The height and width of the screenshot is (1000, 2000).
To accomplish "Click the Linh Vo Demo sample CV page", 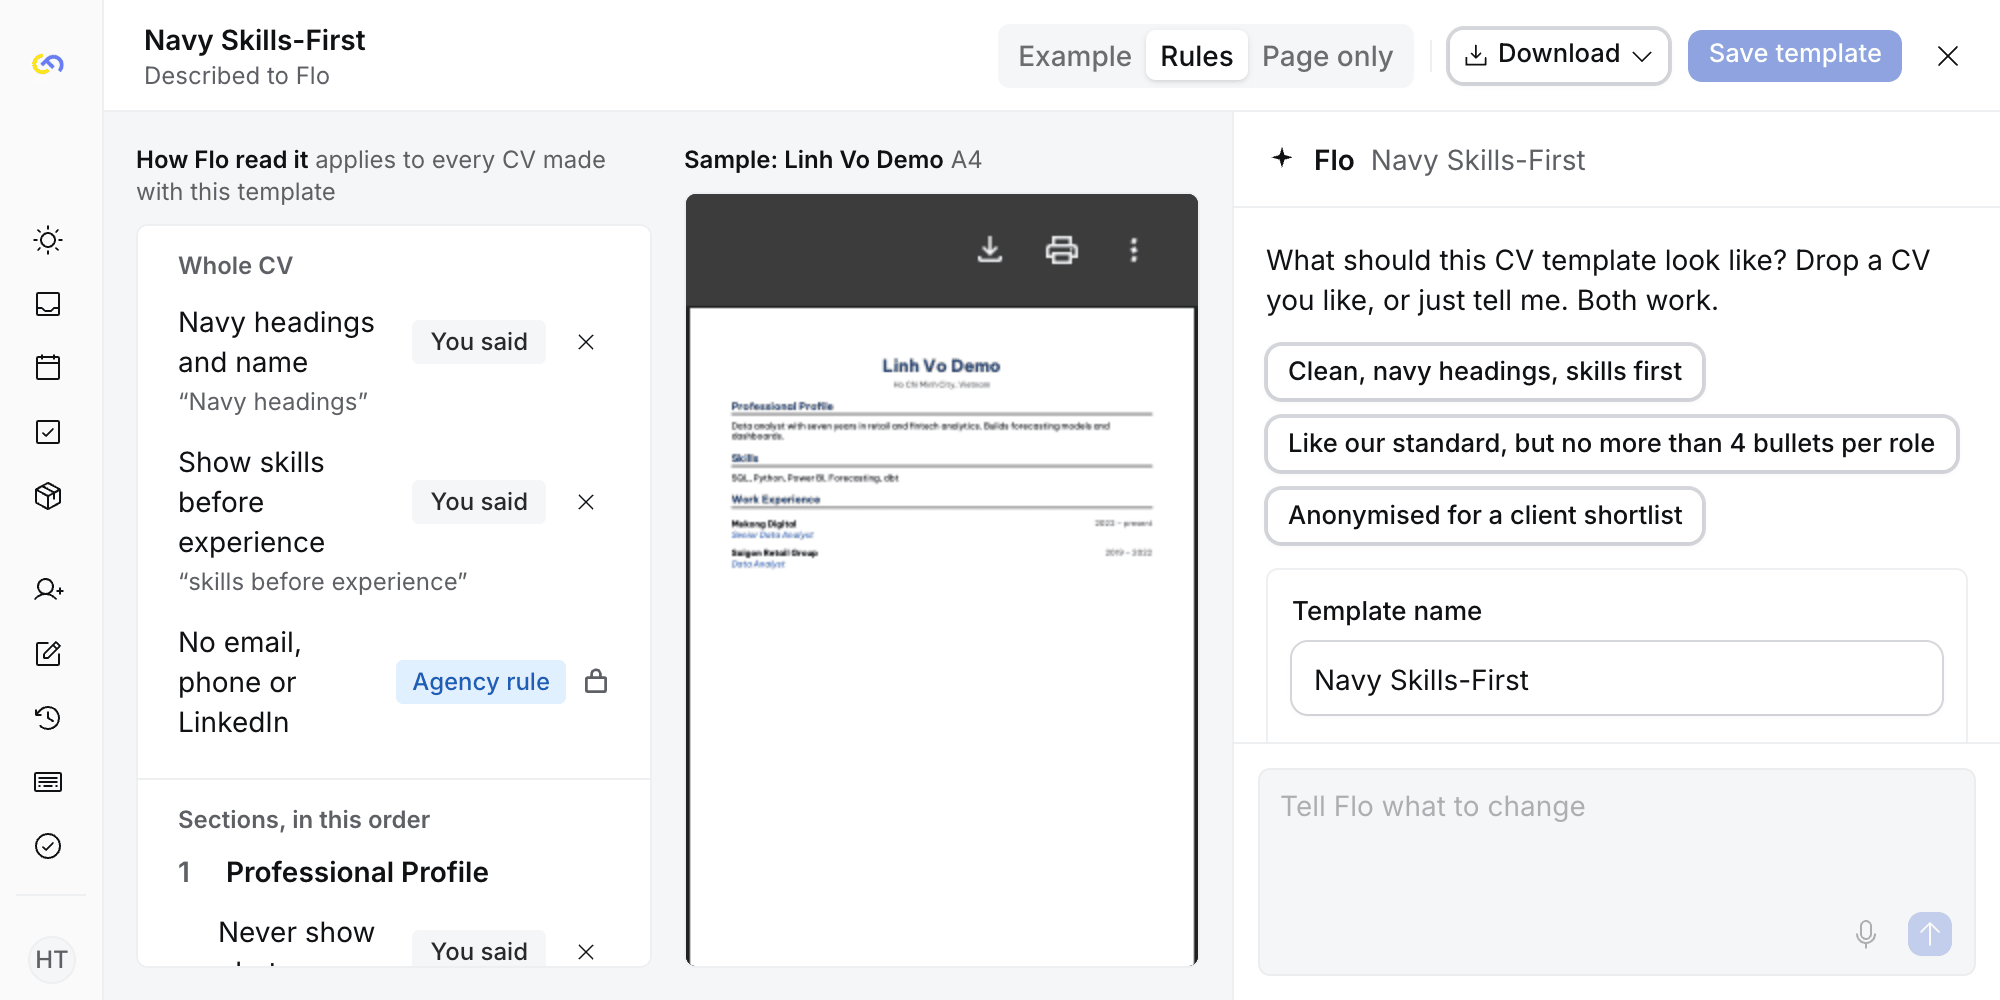I will [x=942, y=636].
